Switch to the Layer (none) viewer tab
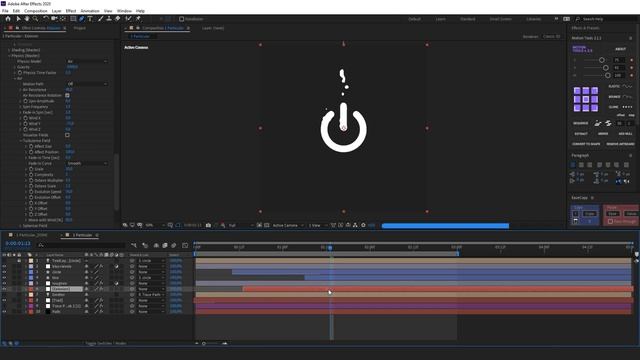Screen dimensions: 640x360 (213, 28)
